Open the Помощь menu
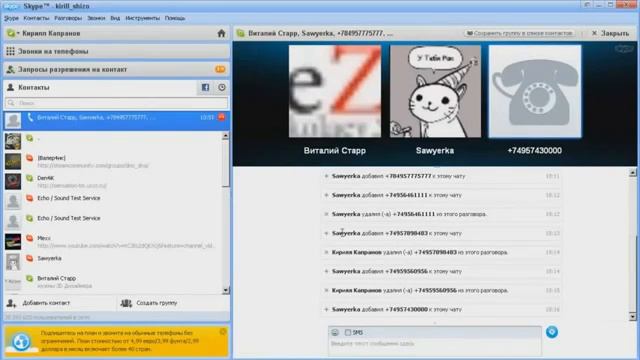640x360 pixels. tap(175, 18)
